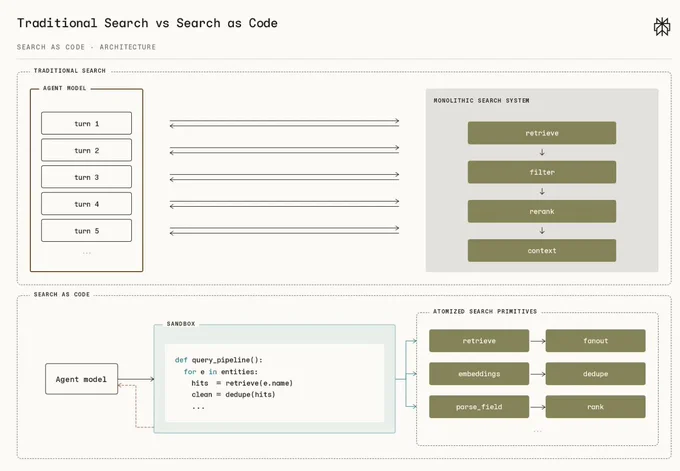680x471 pixels.
Task: Click 'hits = retrieve(e.name)' code line
Action: pos(242,383)
